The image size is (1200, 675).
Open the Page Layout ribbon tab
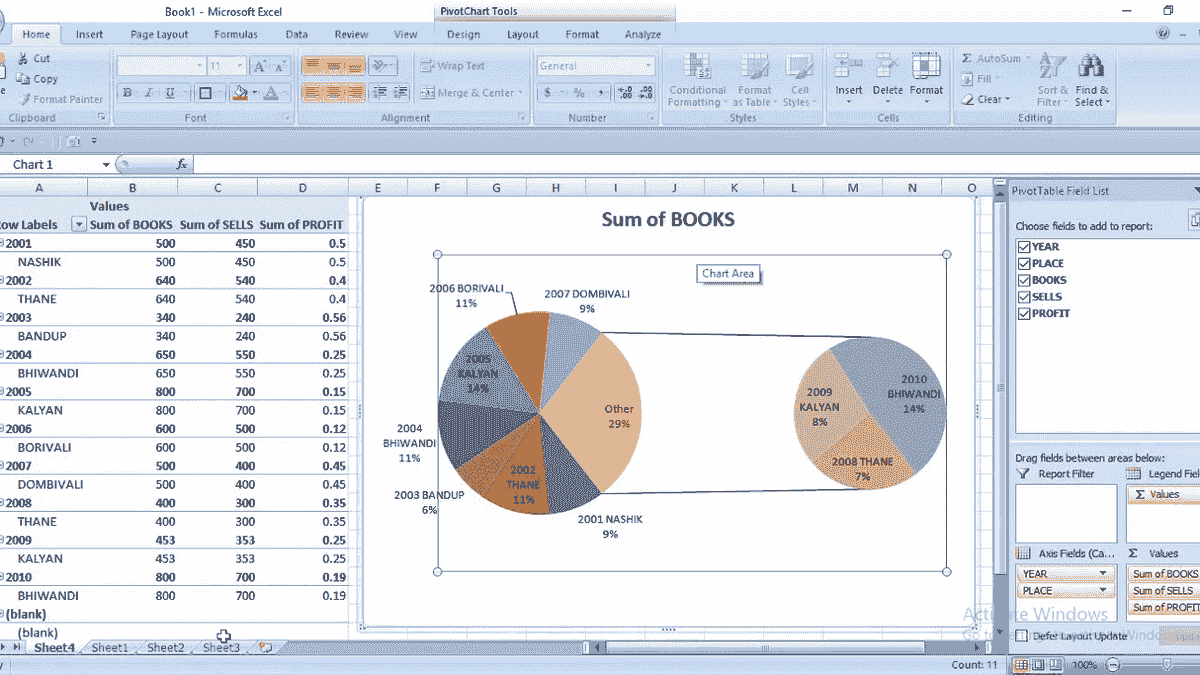tap(159, 34)
